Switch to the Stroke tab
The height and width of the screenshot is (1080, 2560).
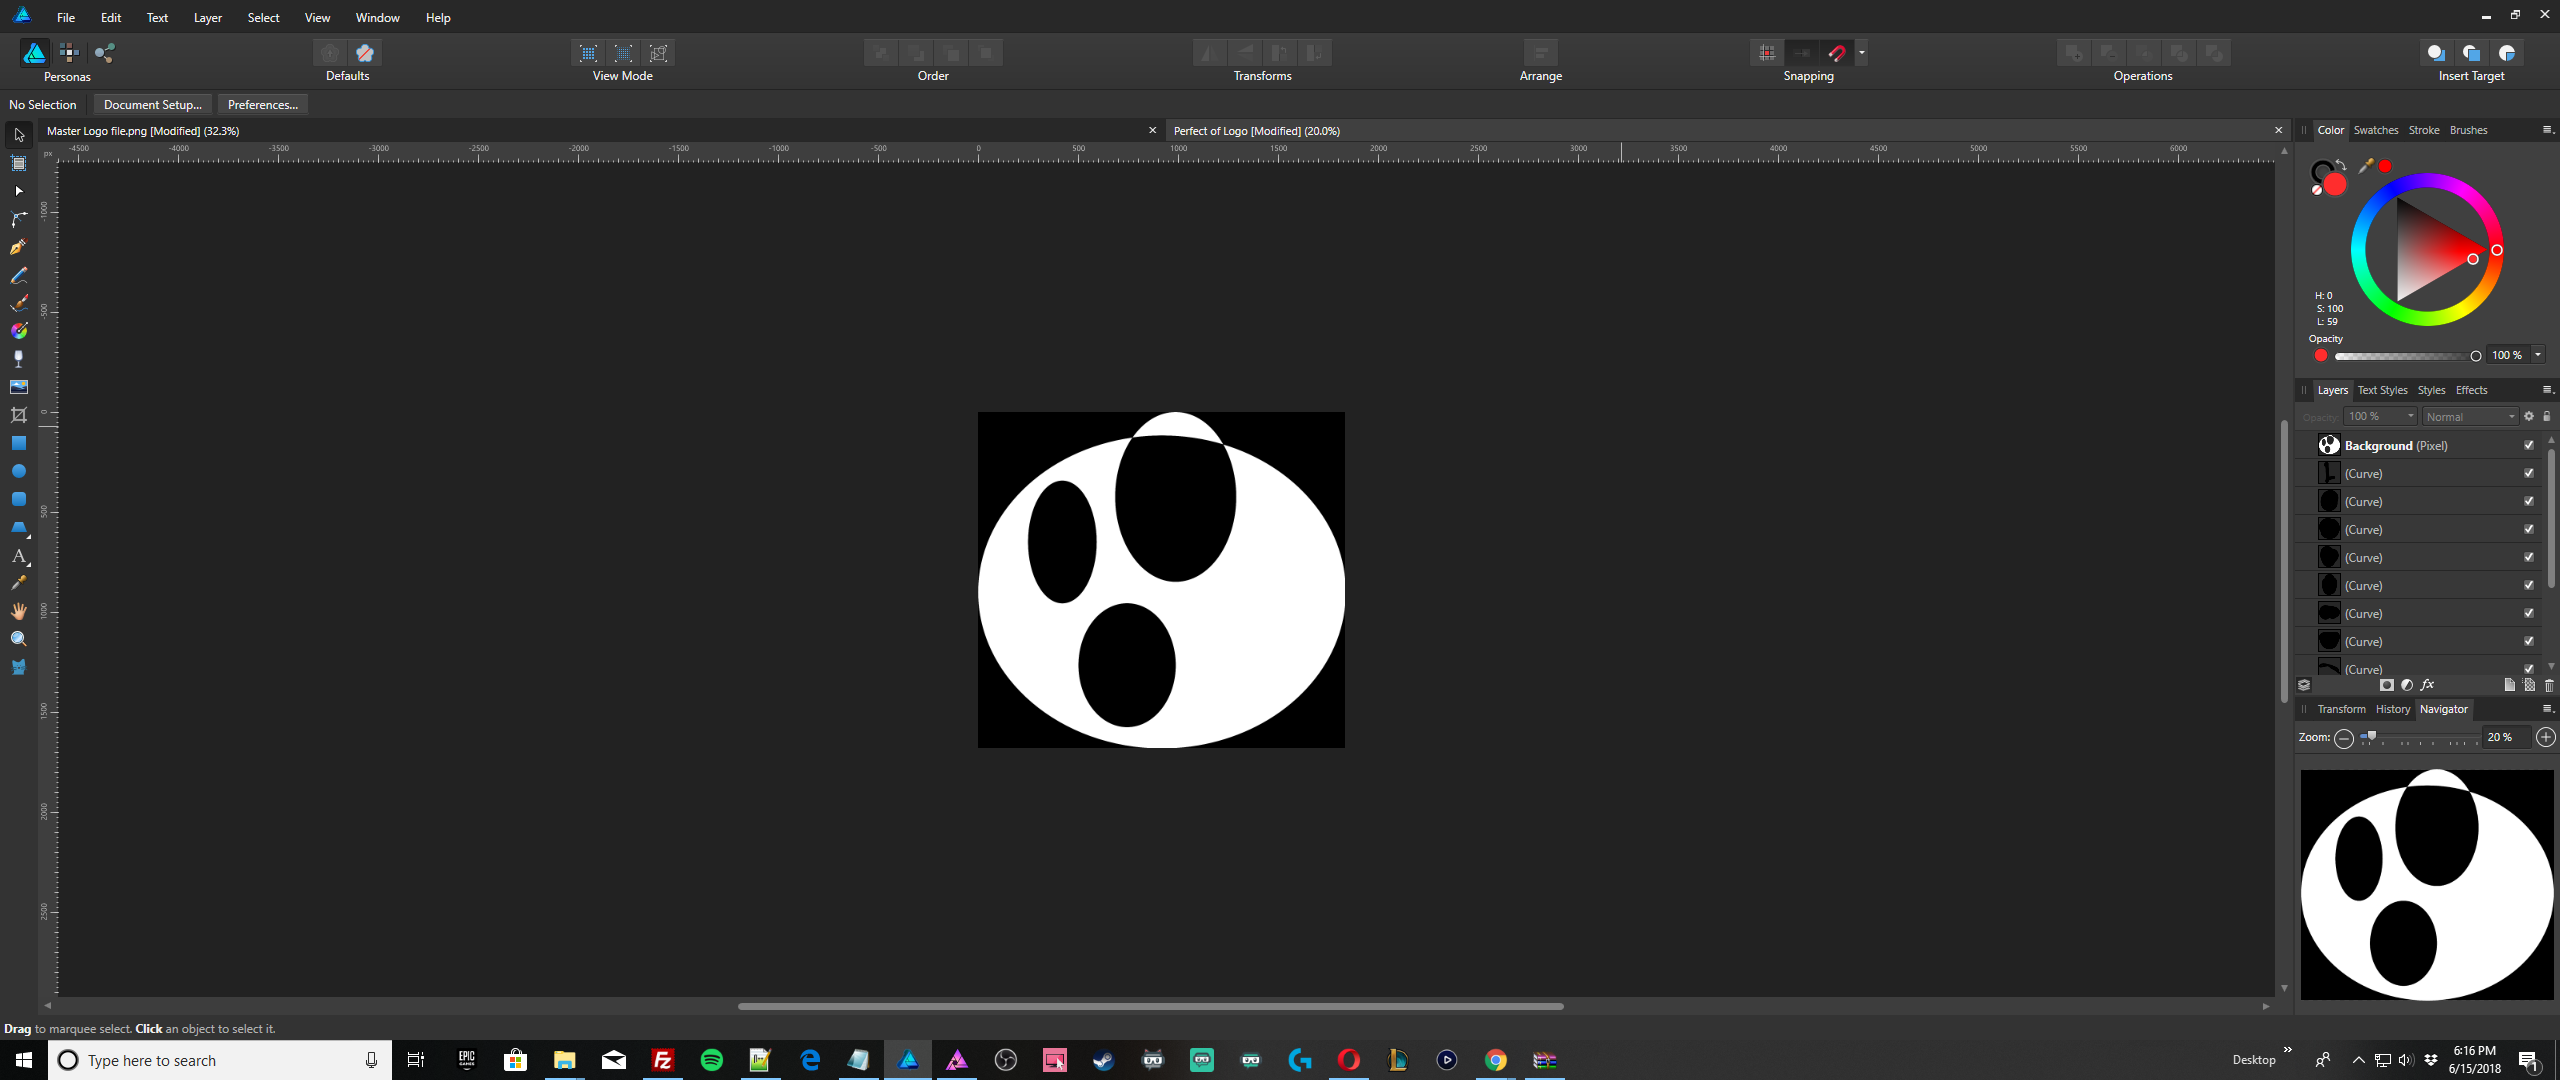click(2424, 130)
